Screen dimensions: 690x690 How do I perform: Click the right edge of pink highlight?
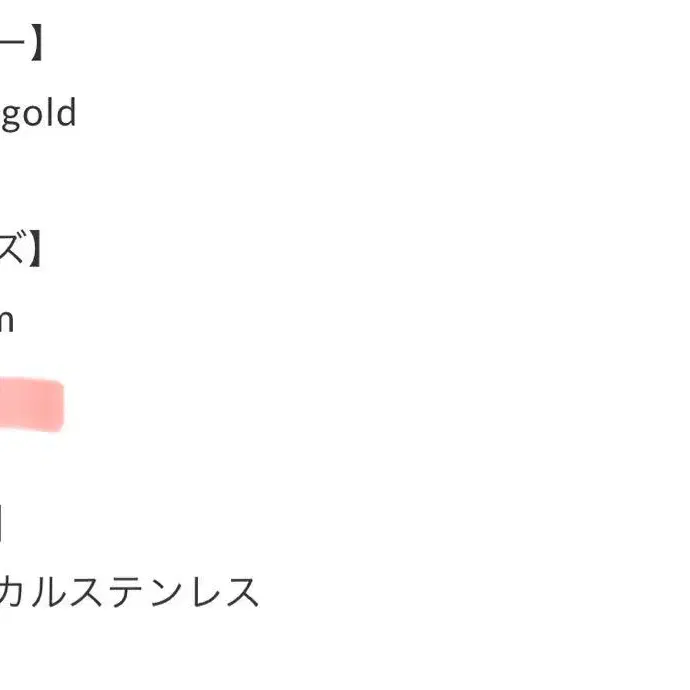[61, 405]
